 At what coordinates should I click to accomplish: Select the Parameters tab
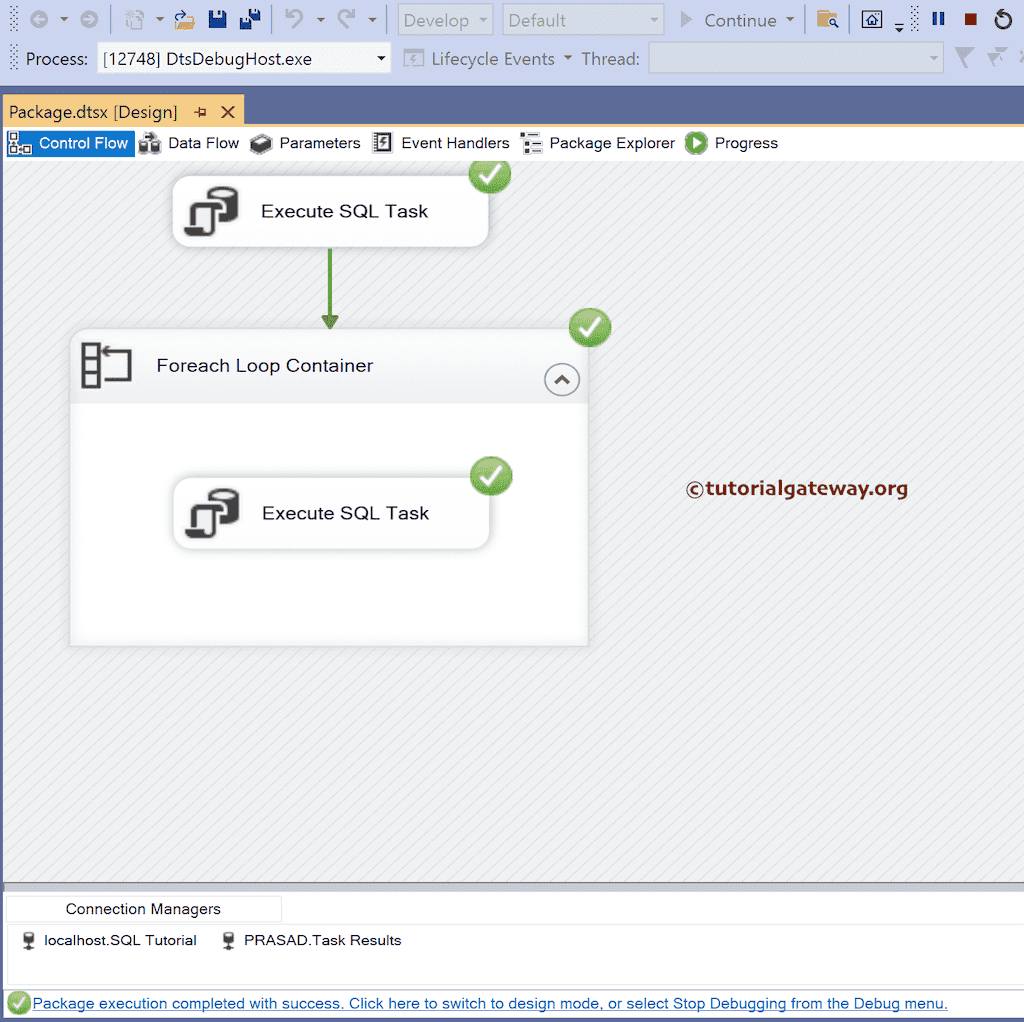[319, 143]
